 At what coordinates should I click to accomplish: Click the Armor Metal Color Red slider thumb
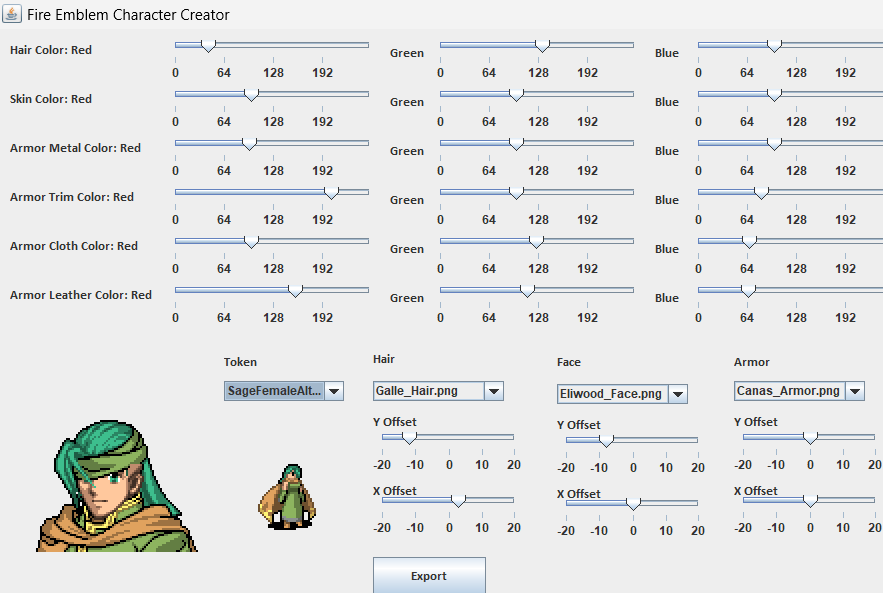tap(249, 144)
